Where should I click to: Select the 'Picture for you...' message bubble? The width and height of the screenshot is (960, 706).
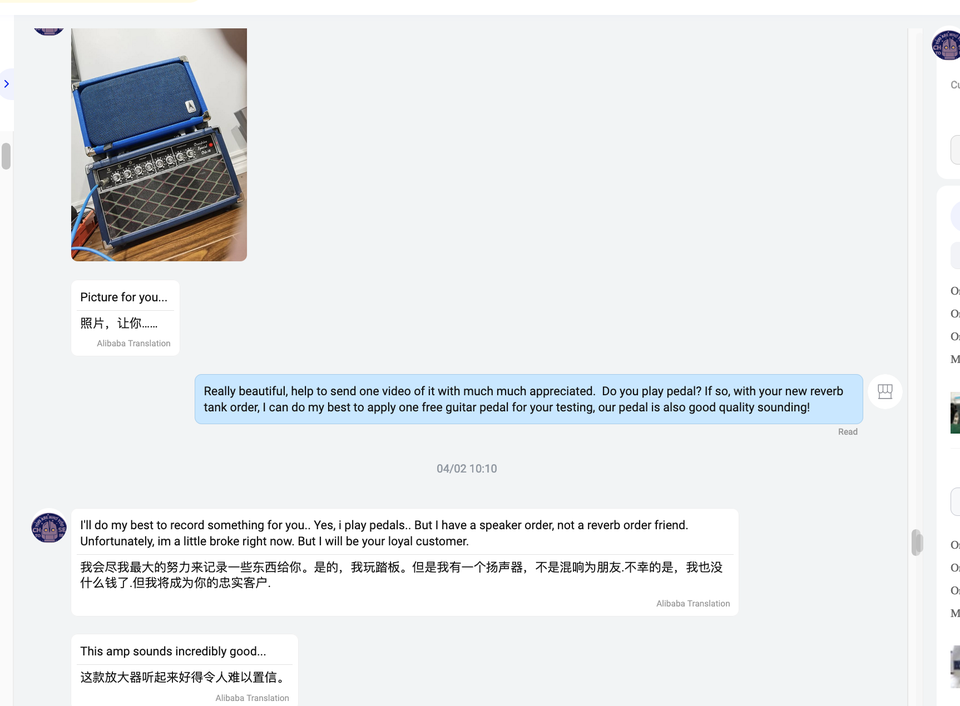(x=126, y=318)
